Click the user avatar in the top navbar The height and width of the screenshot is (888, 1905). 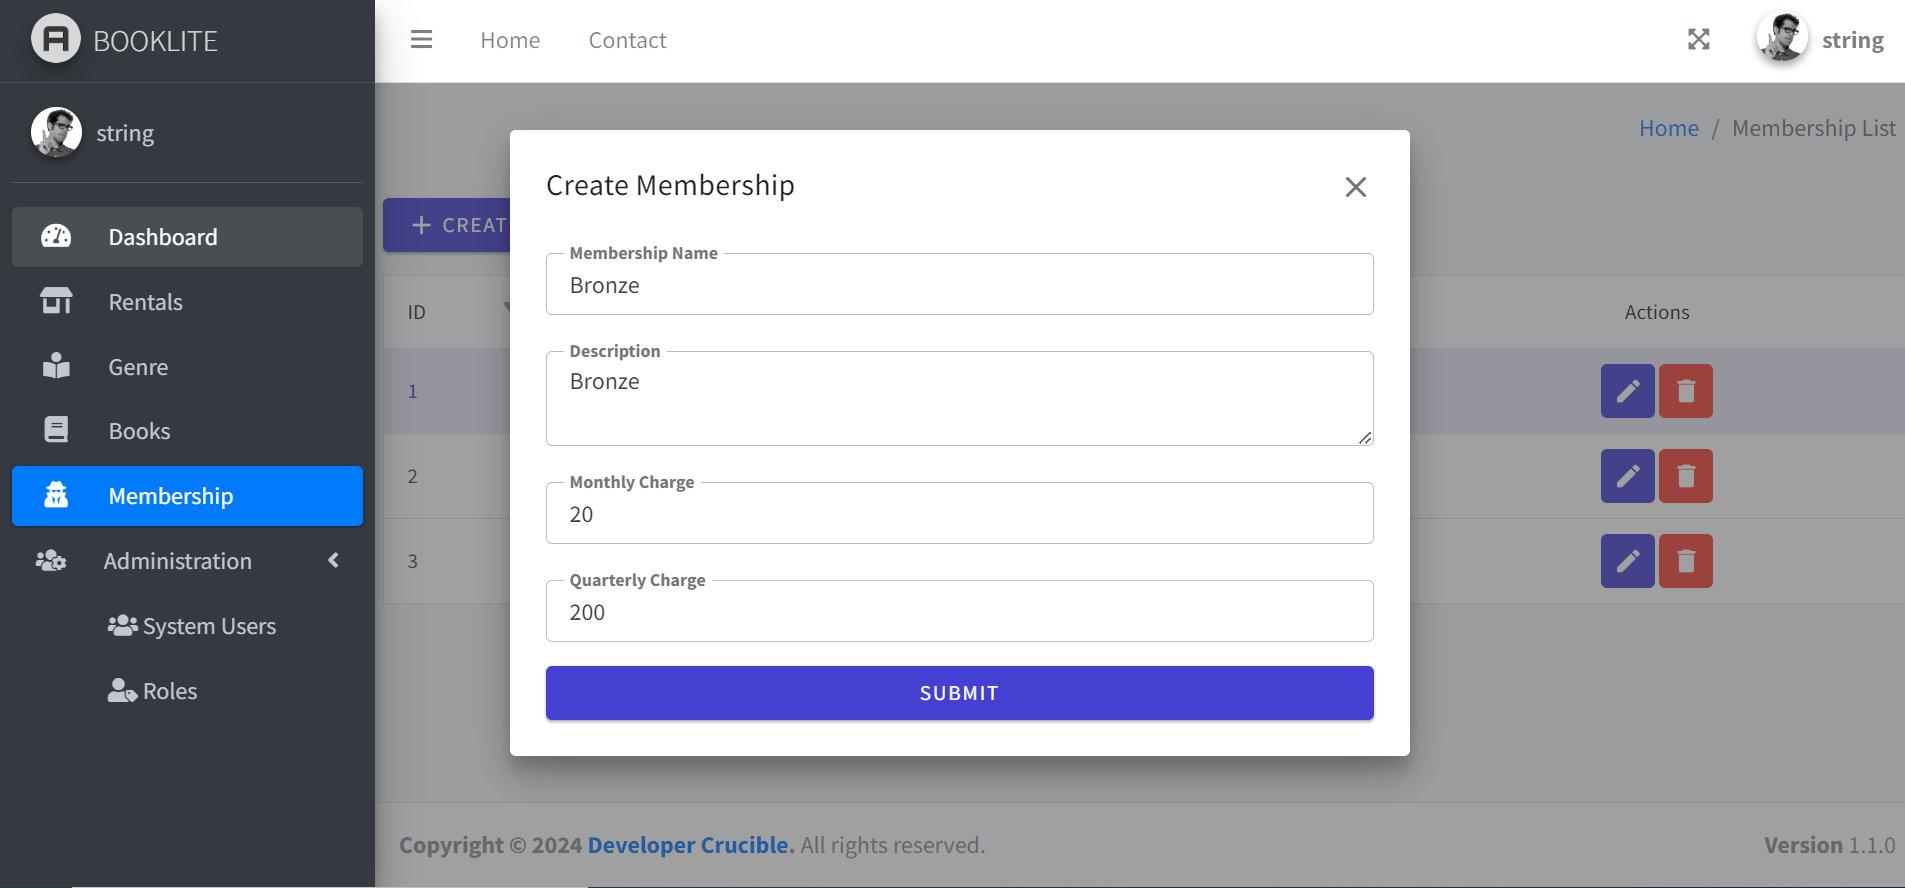1782,38
